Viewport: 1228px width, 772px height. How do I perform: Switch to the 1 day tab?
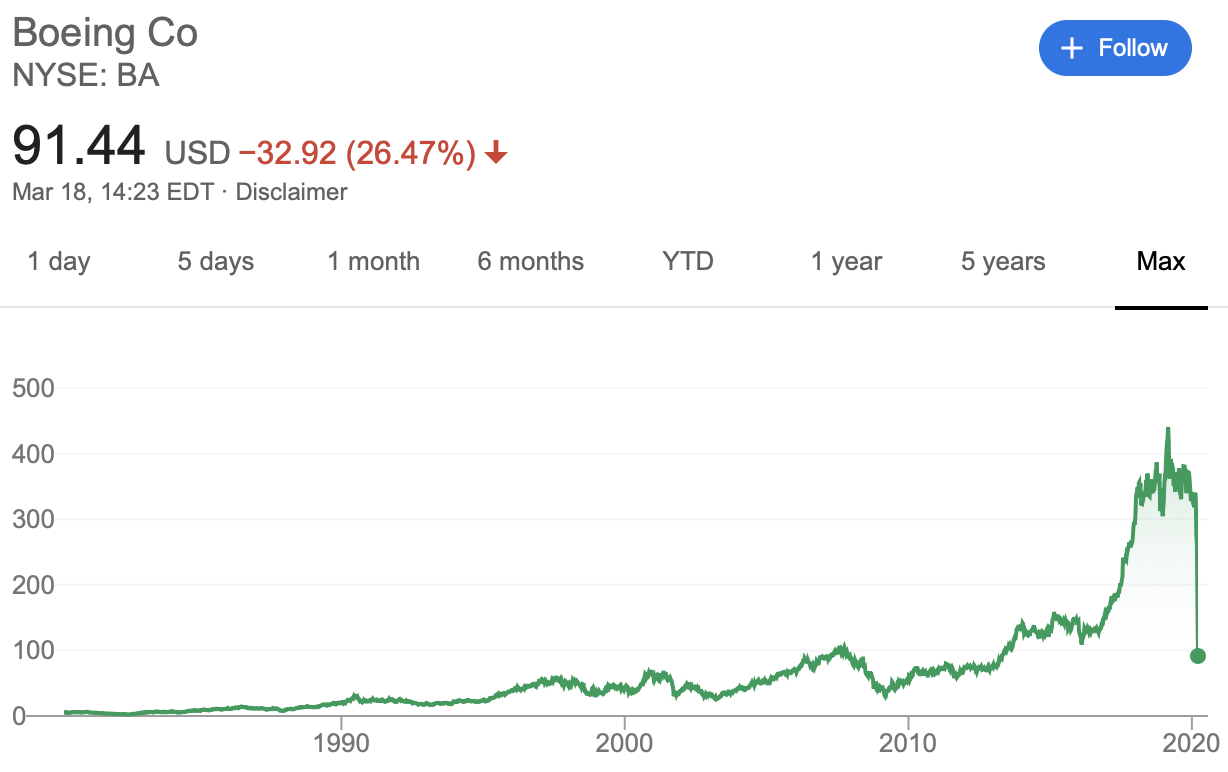(x=59, y=262)
